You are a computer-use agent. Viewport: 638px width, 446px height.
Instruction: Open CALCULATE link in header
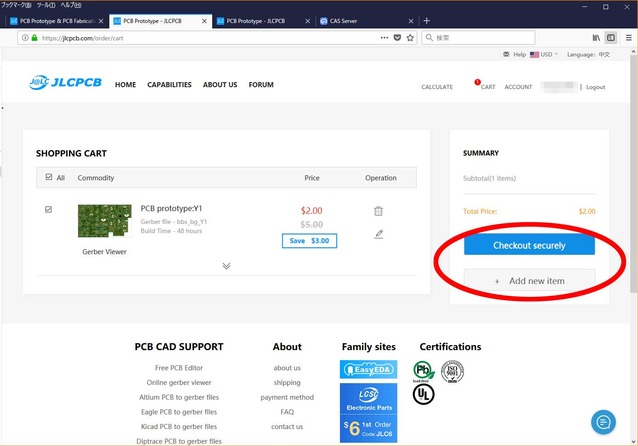tap(437, 87)
